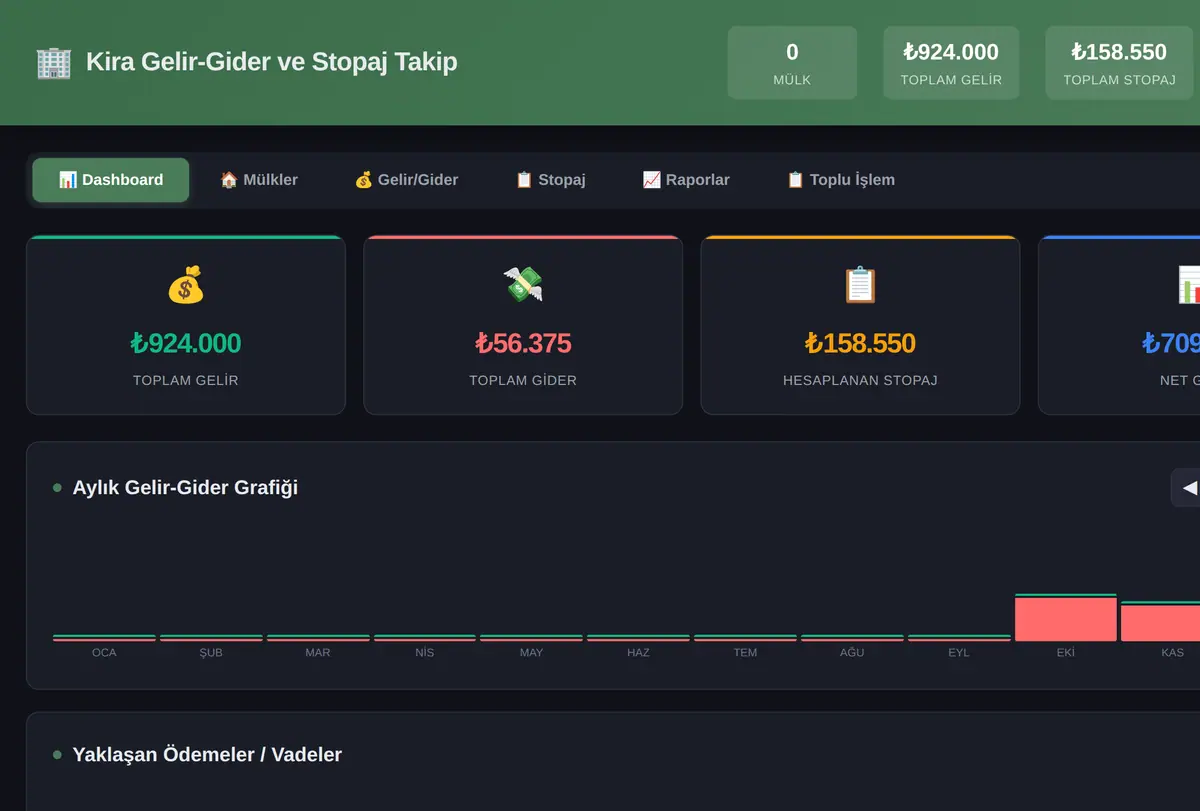Open the Raporlar tab
The height and width of the screenshot is (811, 1200).
click(686, 180)
